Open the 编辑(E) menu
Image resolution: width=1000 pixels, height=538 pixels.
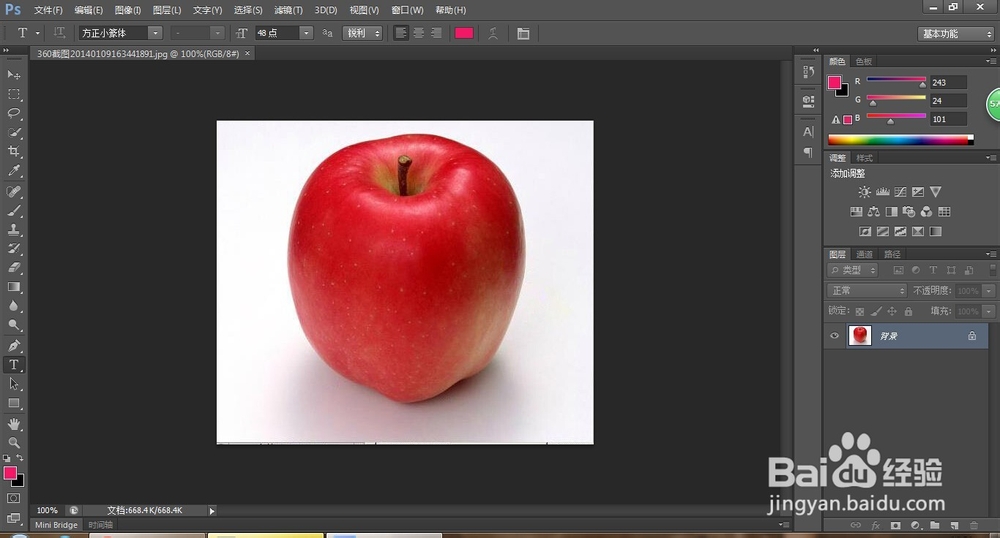click(89, 10)
